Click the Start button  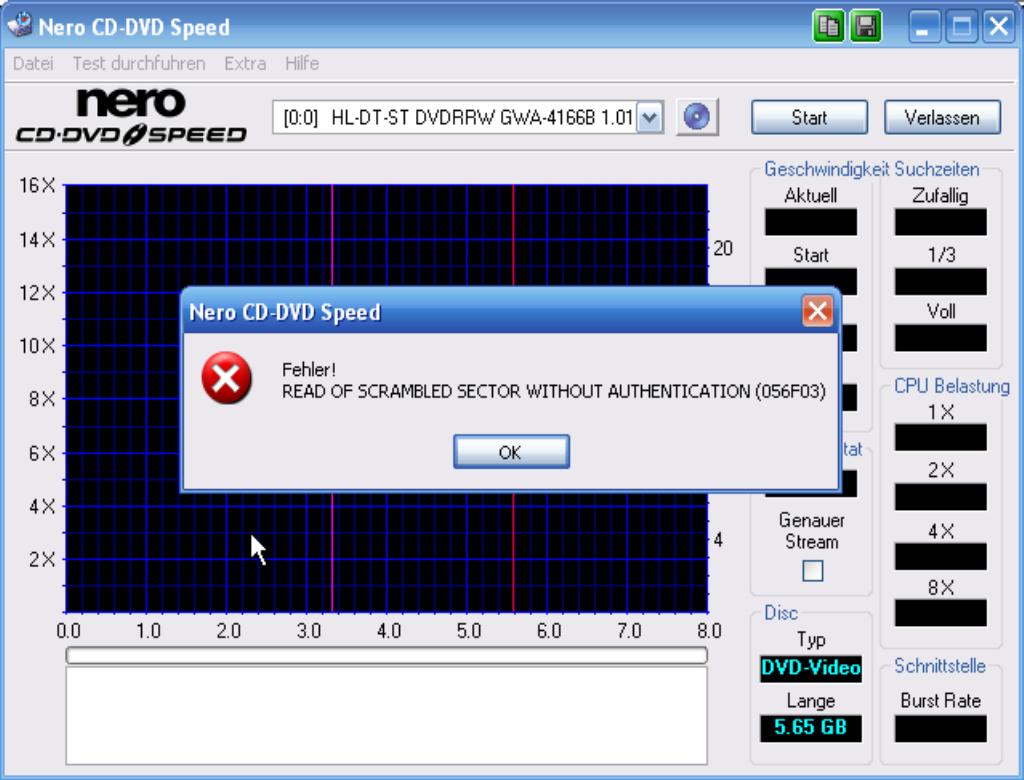click(x=809, y=118)
